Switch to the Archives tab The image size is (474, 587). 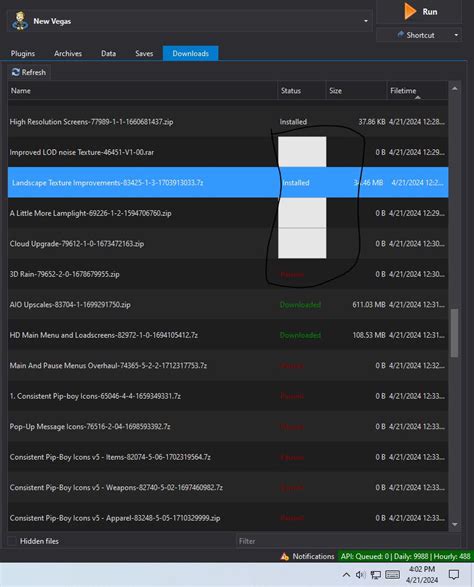pos(68,54)
